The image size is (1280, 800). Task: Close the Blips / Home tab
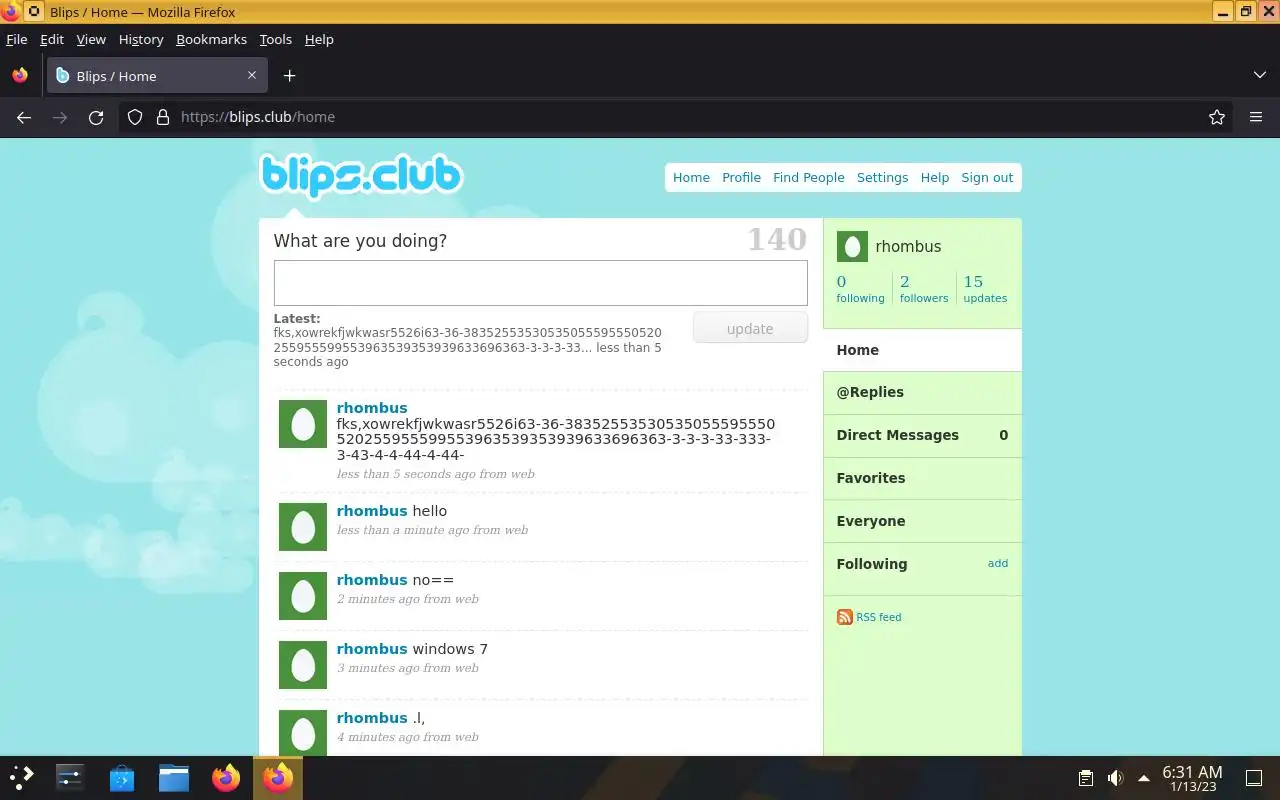252,75
